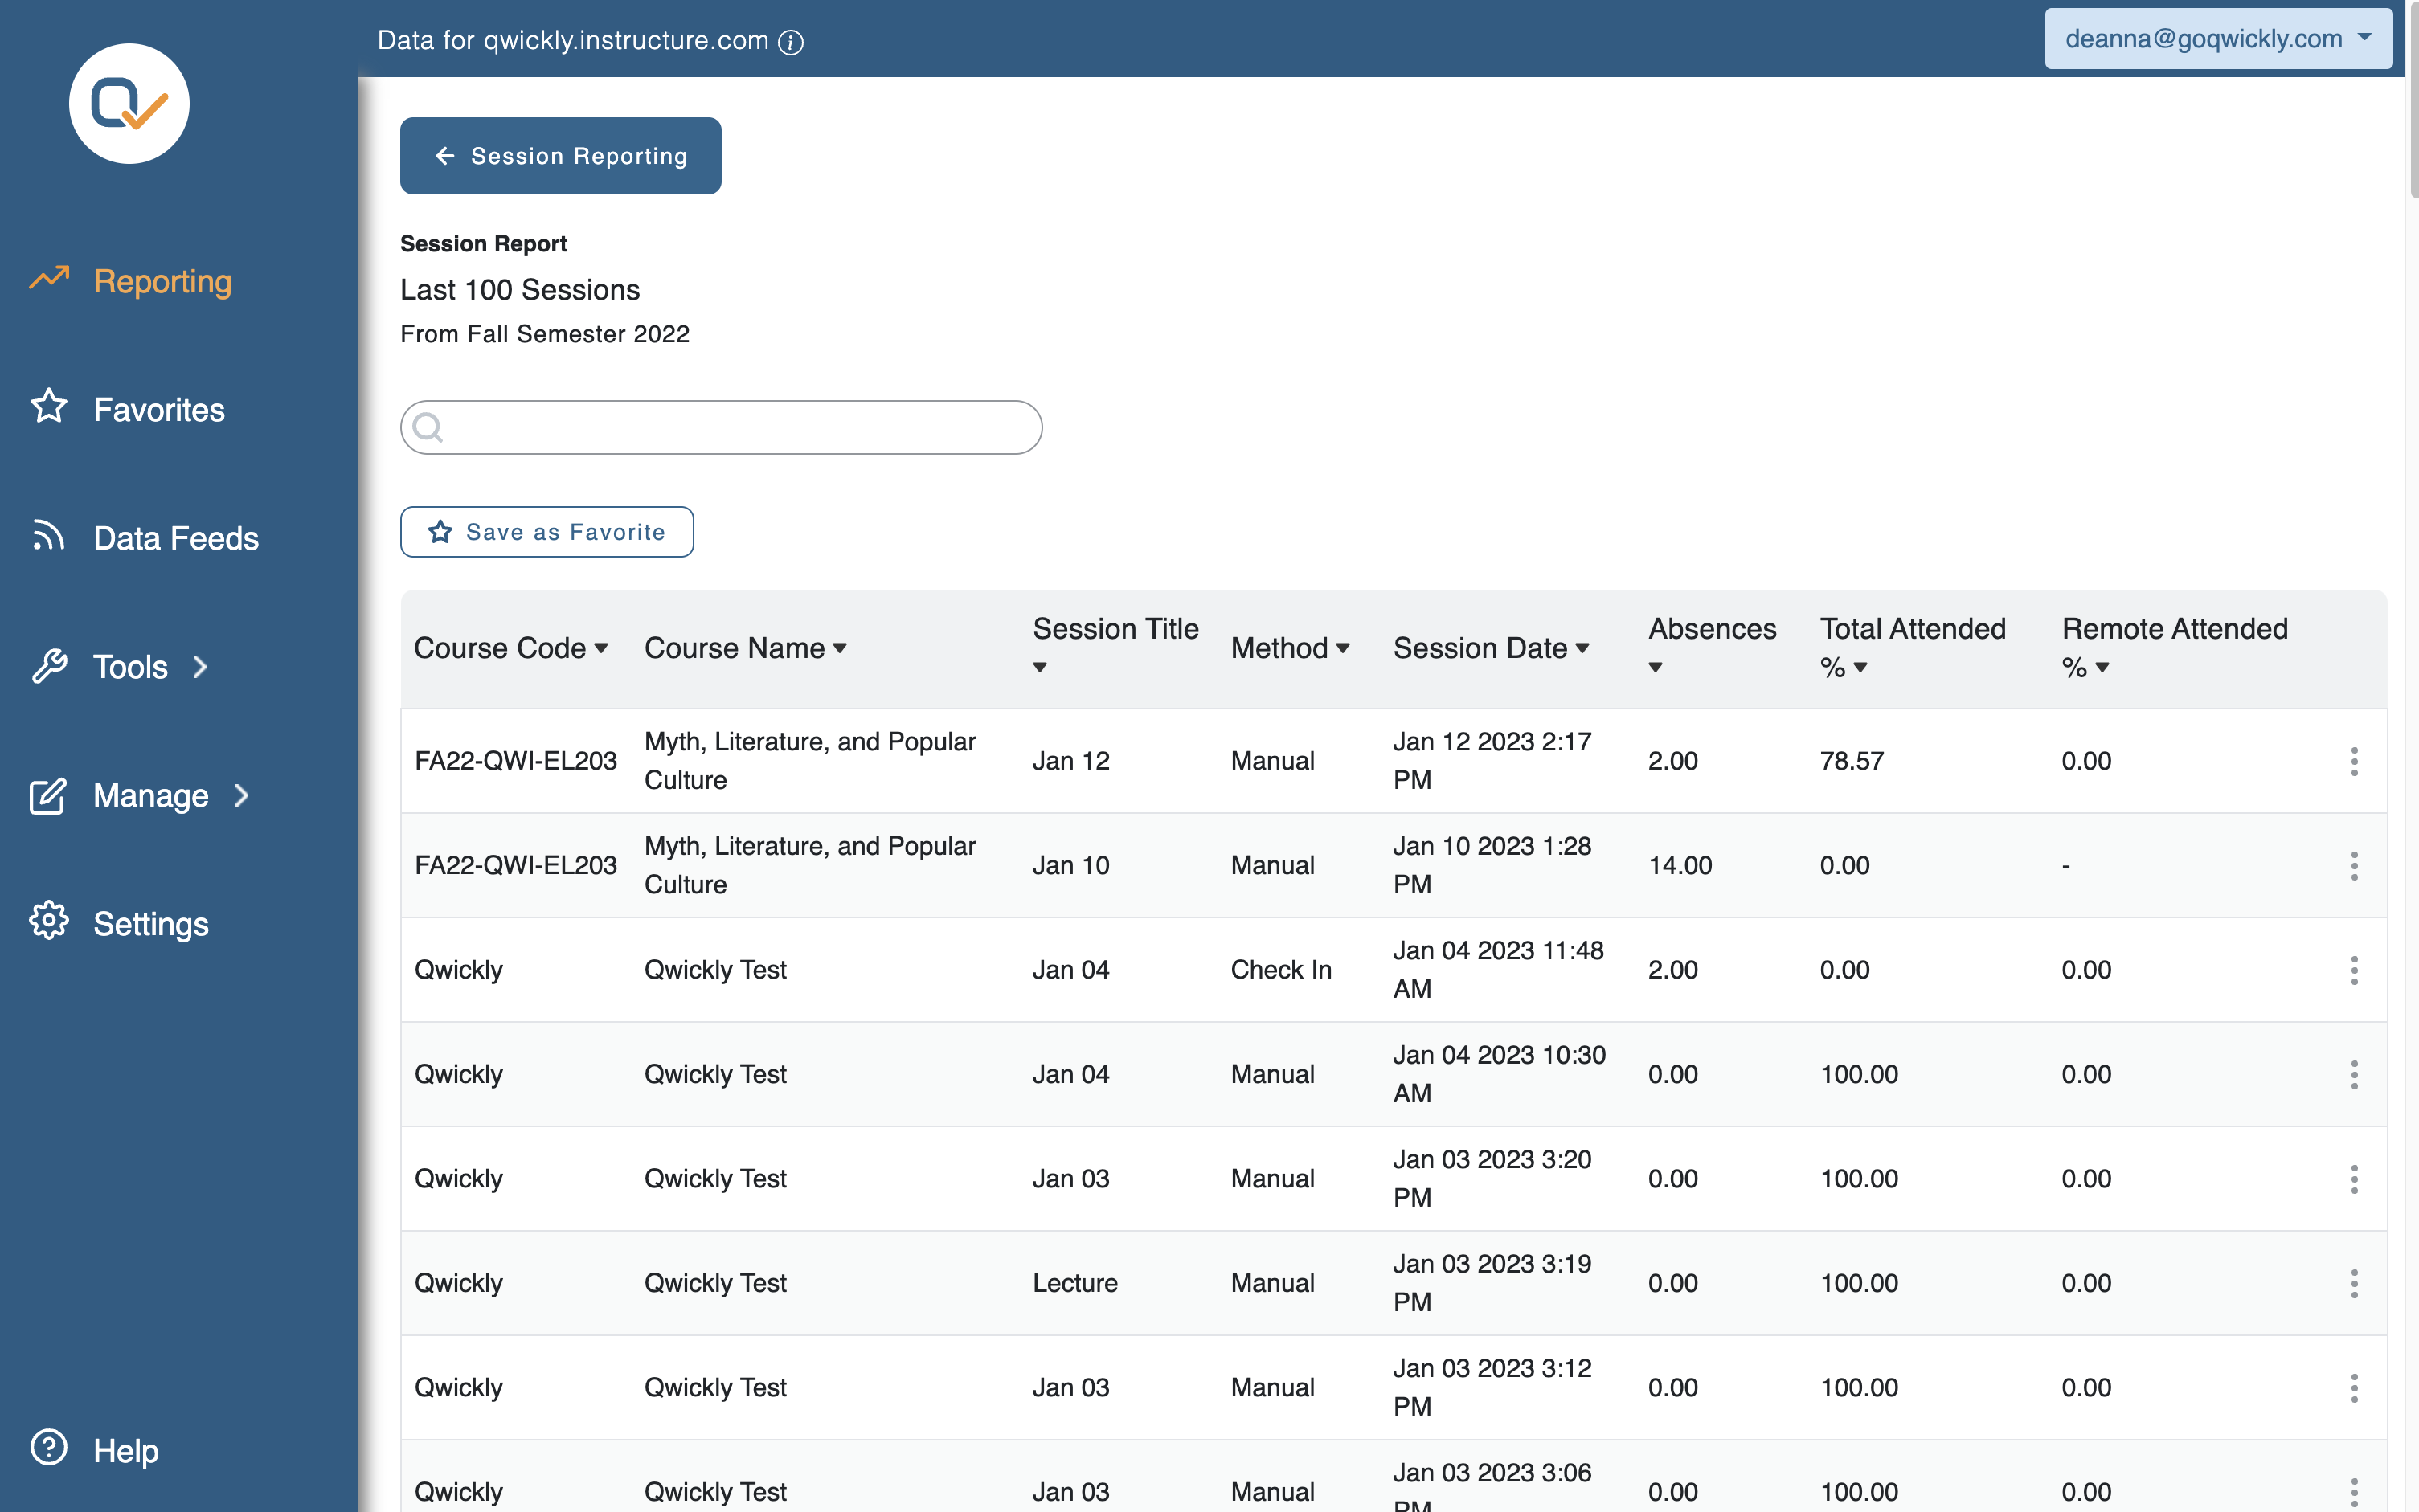Click the Favorites star icon
This screenshot has height=1512, width=2419.
point(49,407)
